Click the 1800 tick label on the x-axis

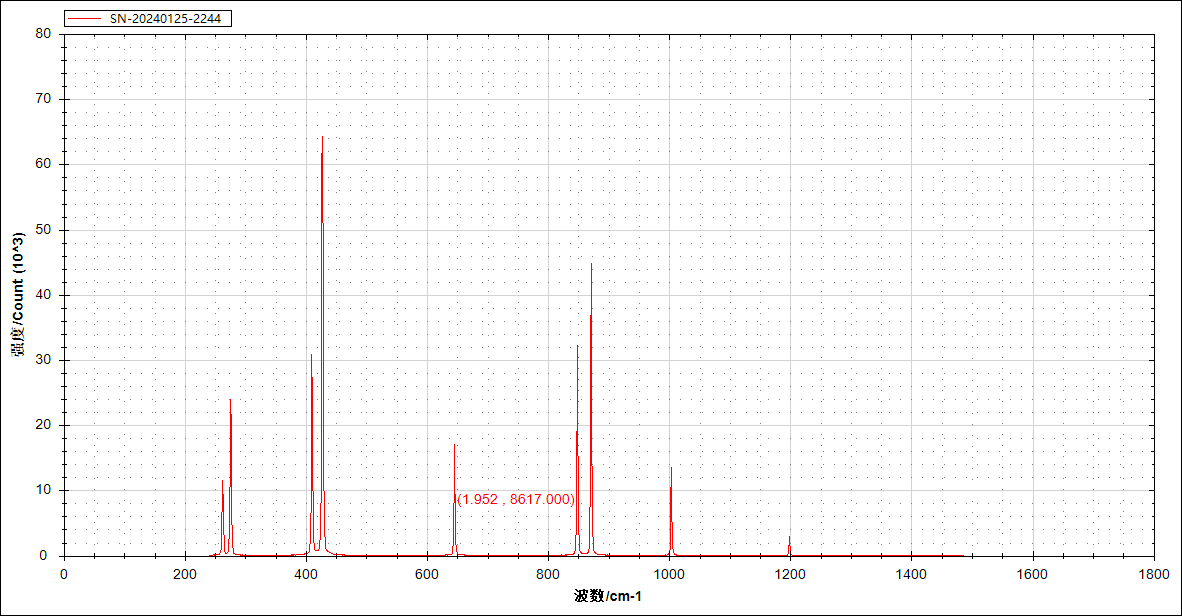pos(1152,572)
